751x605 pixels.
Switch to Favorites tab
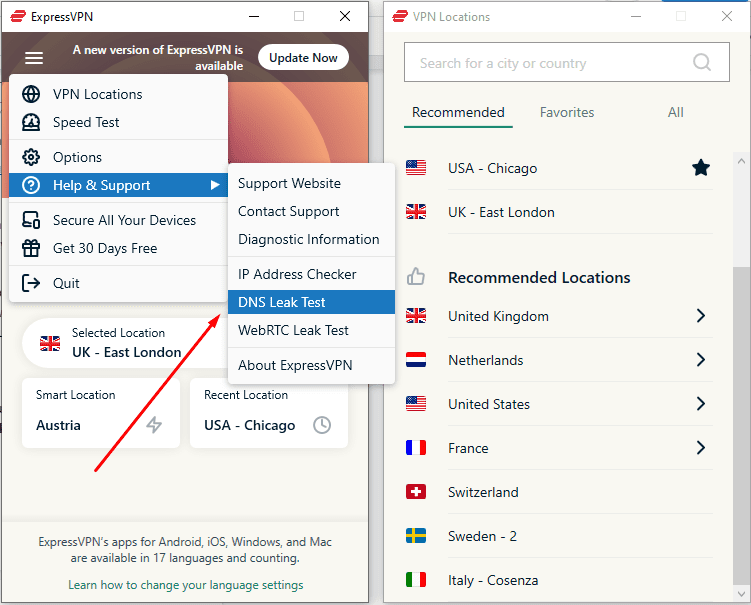[567, 113]
